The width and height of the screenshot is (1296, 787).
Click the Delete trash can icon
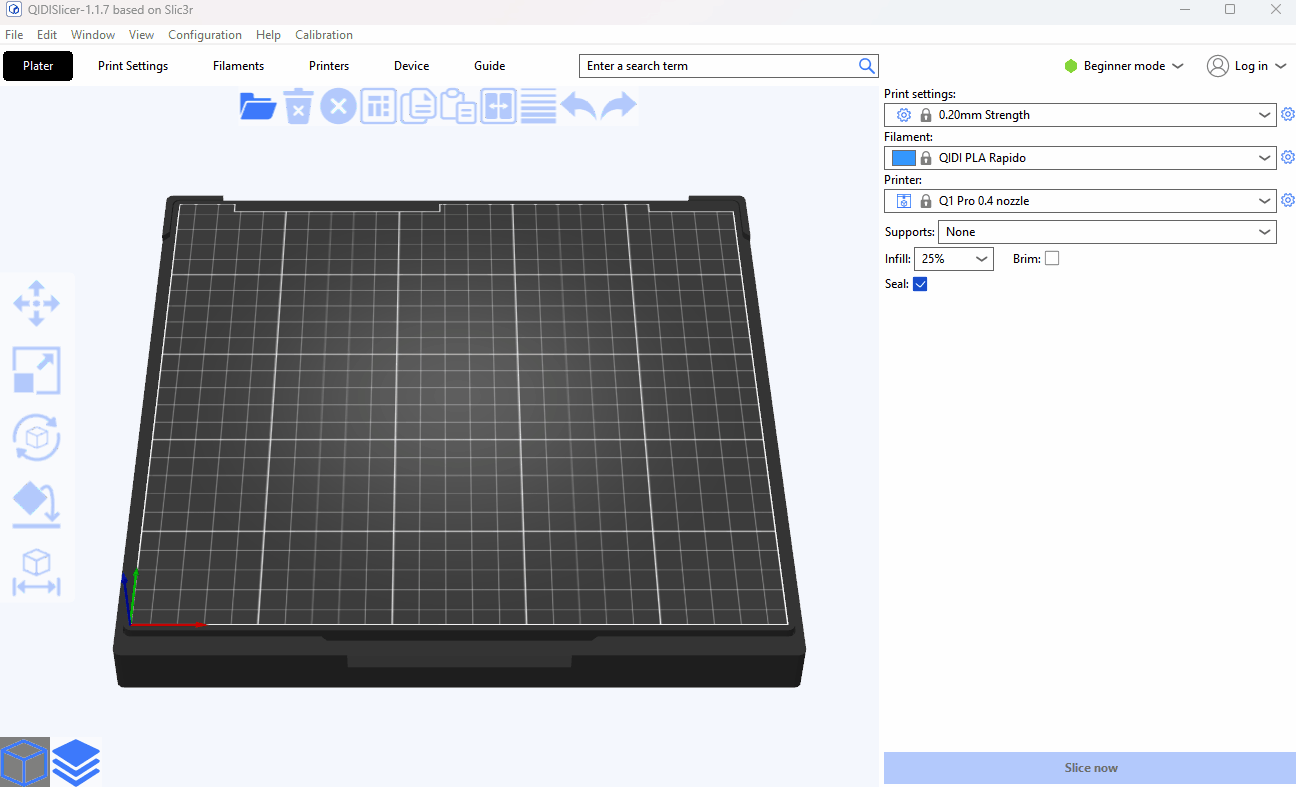[298, 106]
